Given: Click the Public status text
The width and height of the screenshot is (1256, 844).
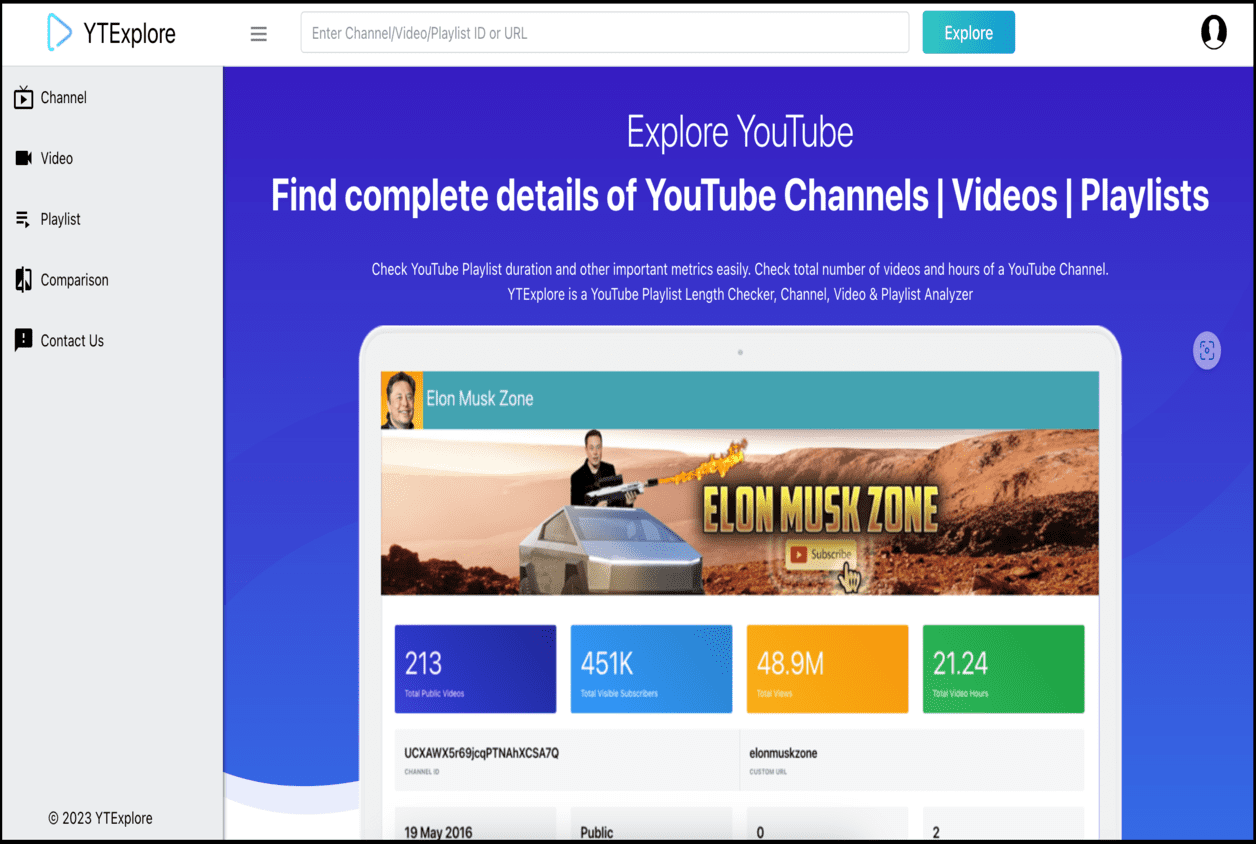Looking at the screenshot, I should pyautogui.click(x=597, y=832).
